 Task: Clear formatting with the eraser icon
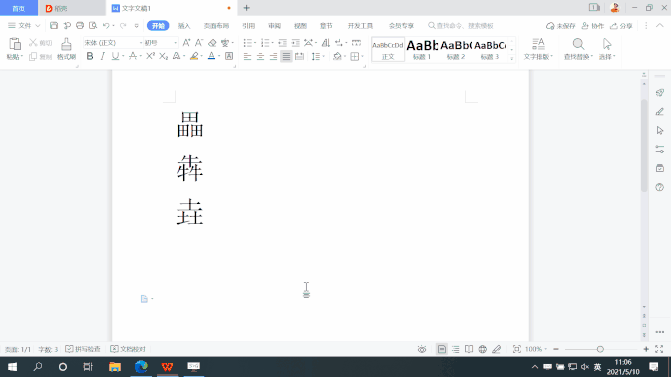[212, 43]
